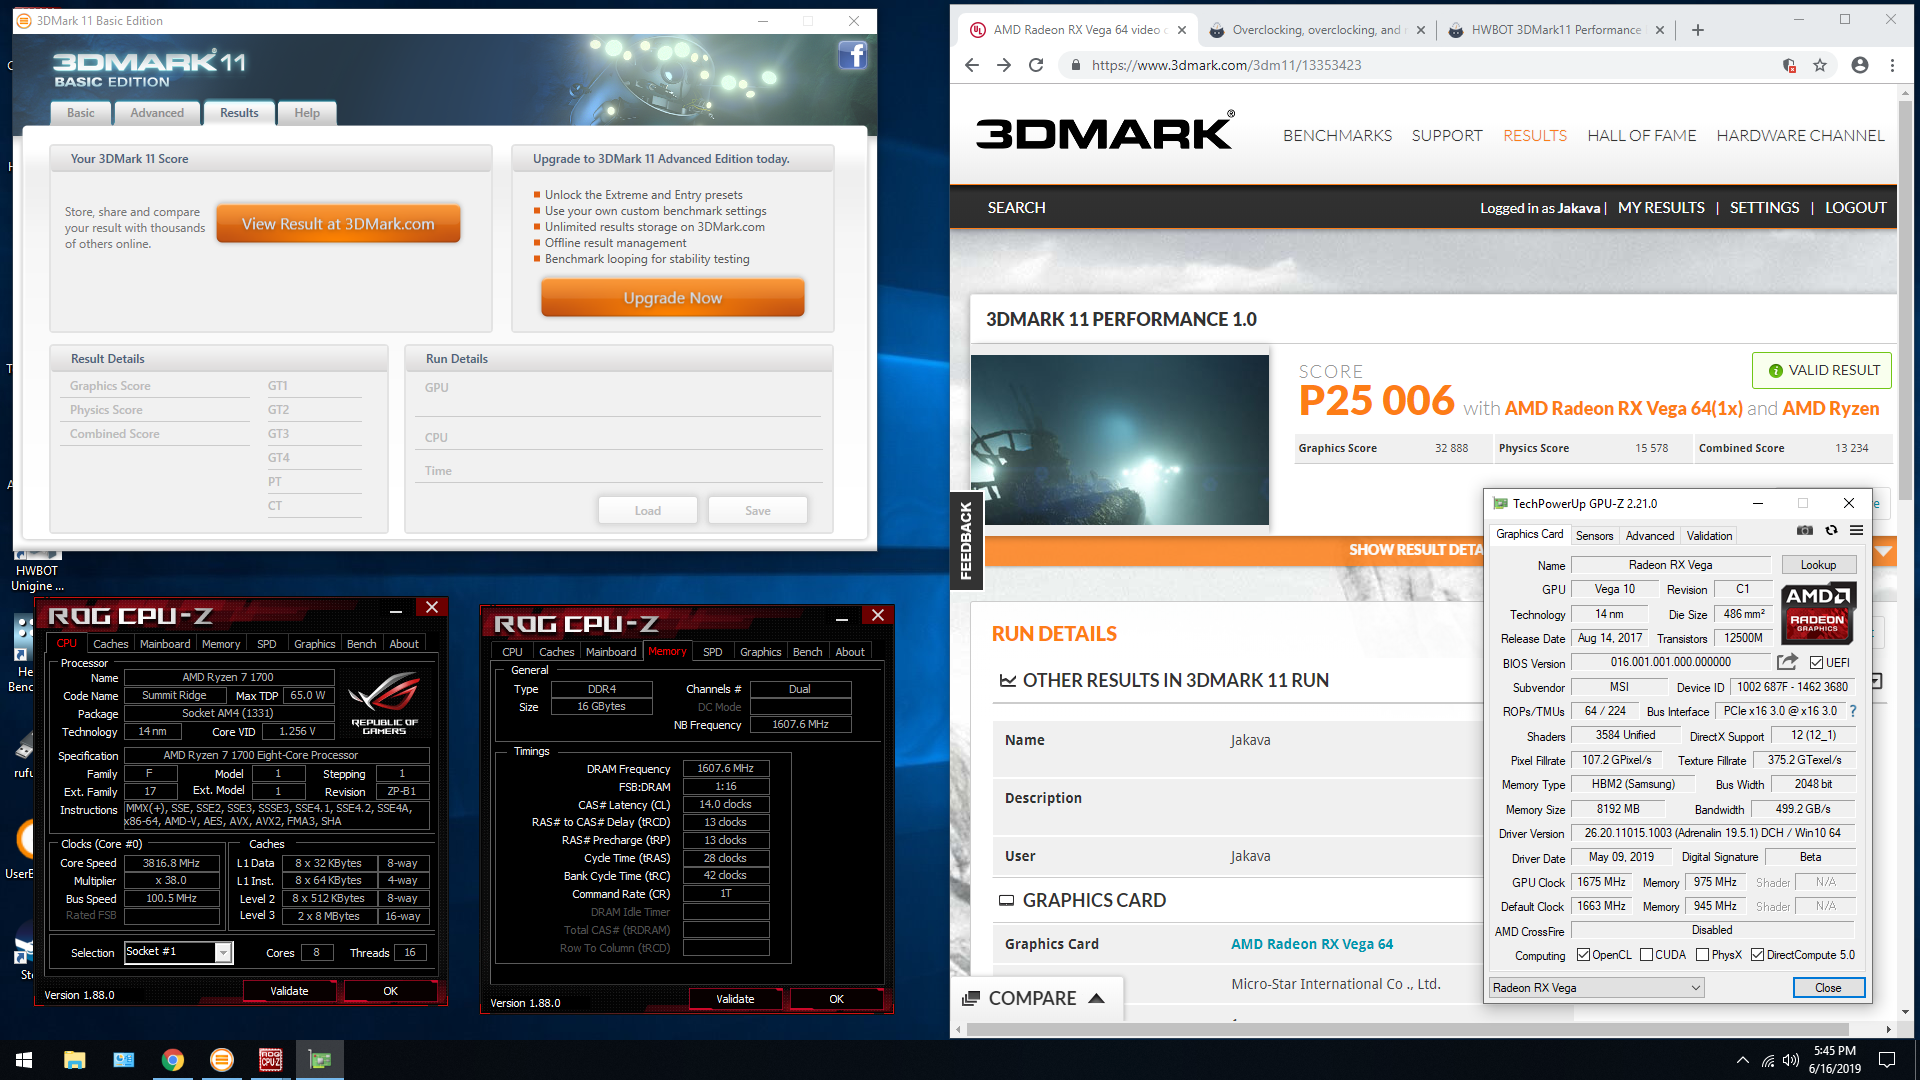Click MY RESULTS in the 3DMark site header
This screenshot has width=1920, height=1080.
coord(1661,208)
